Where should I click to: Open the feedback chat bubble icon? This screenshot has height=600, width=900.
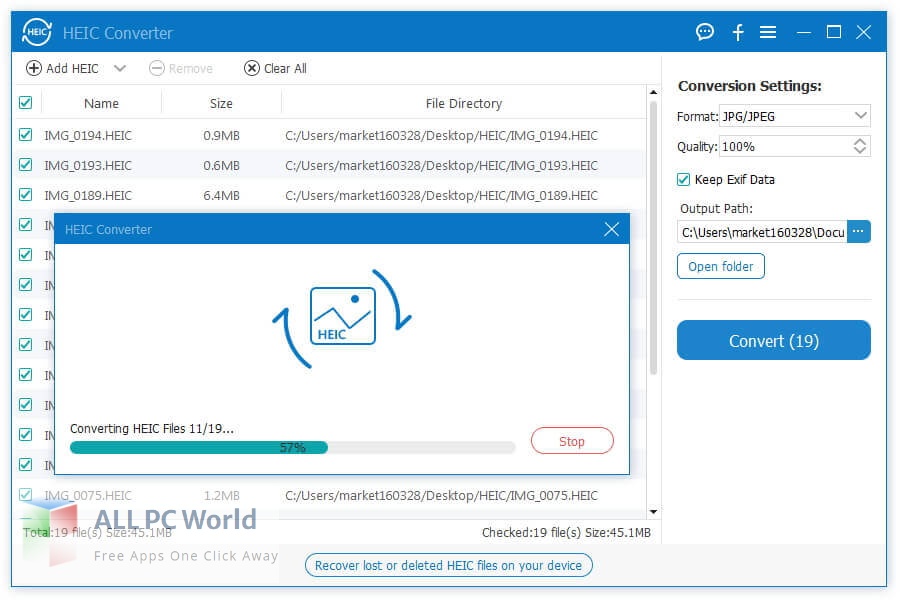(705, 32)
